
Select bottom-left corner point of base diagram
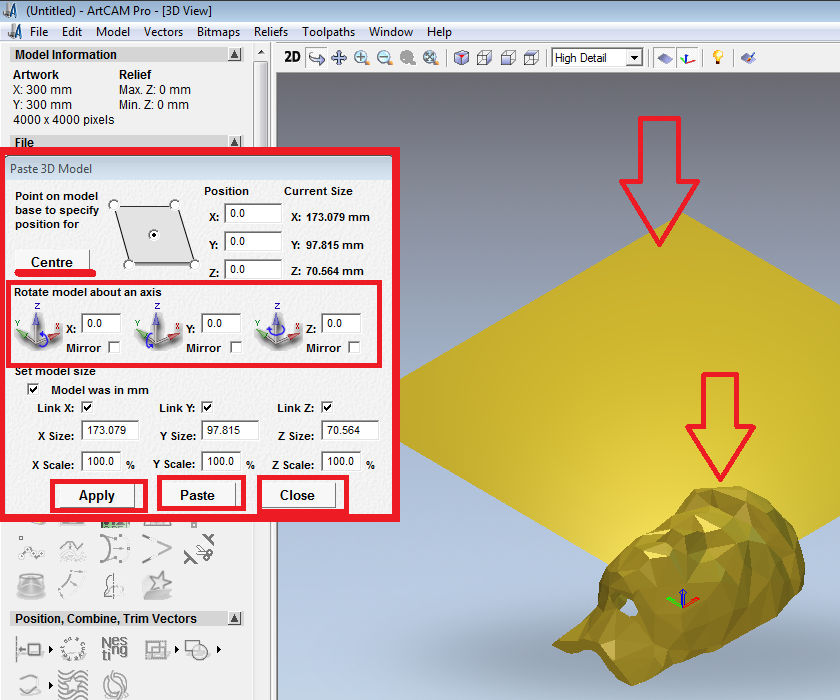(129, 264)
